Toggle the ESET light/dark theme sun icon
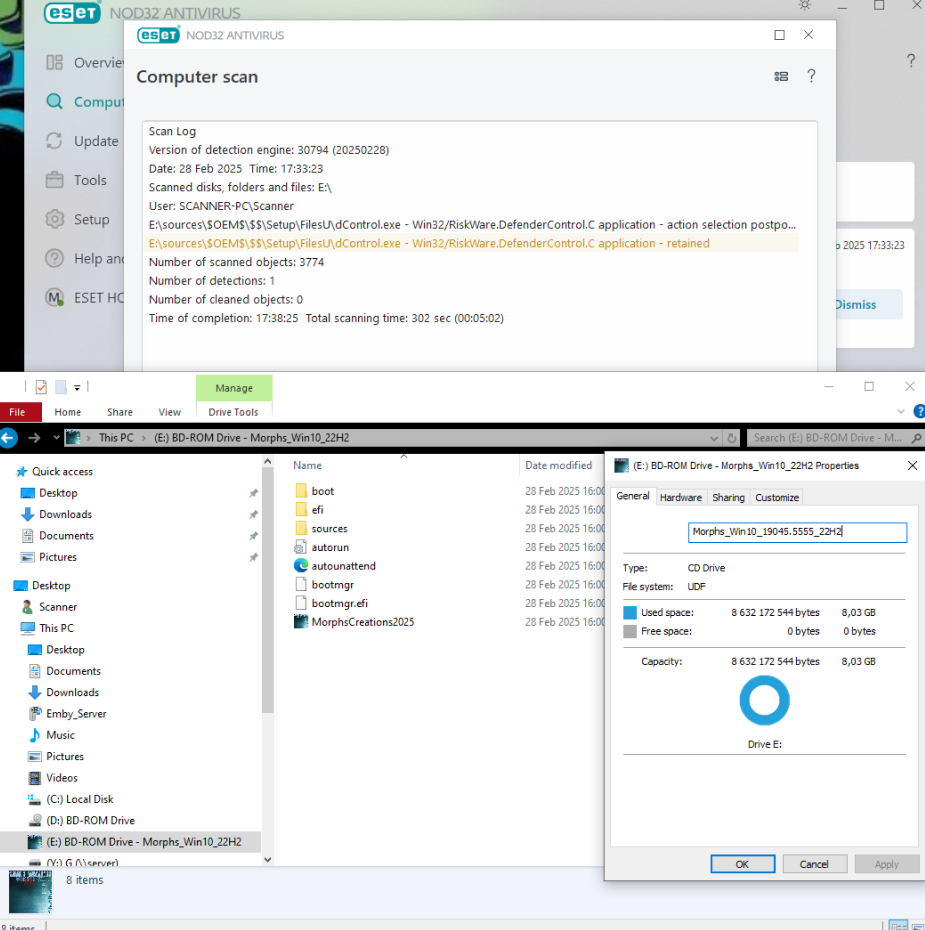 coord(805,5)
